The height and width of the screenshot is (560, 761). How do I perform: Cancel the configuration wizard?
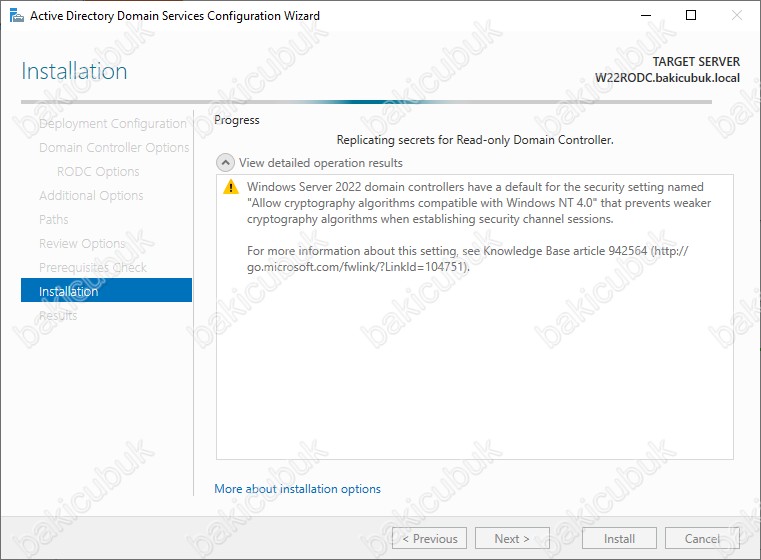(702, 539)
